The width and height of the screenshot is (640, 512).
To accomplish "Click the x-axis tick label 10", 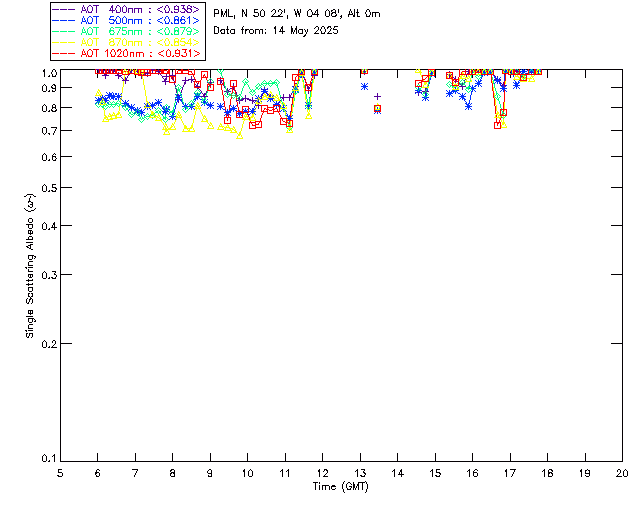I will (247, 473).
